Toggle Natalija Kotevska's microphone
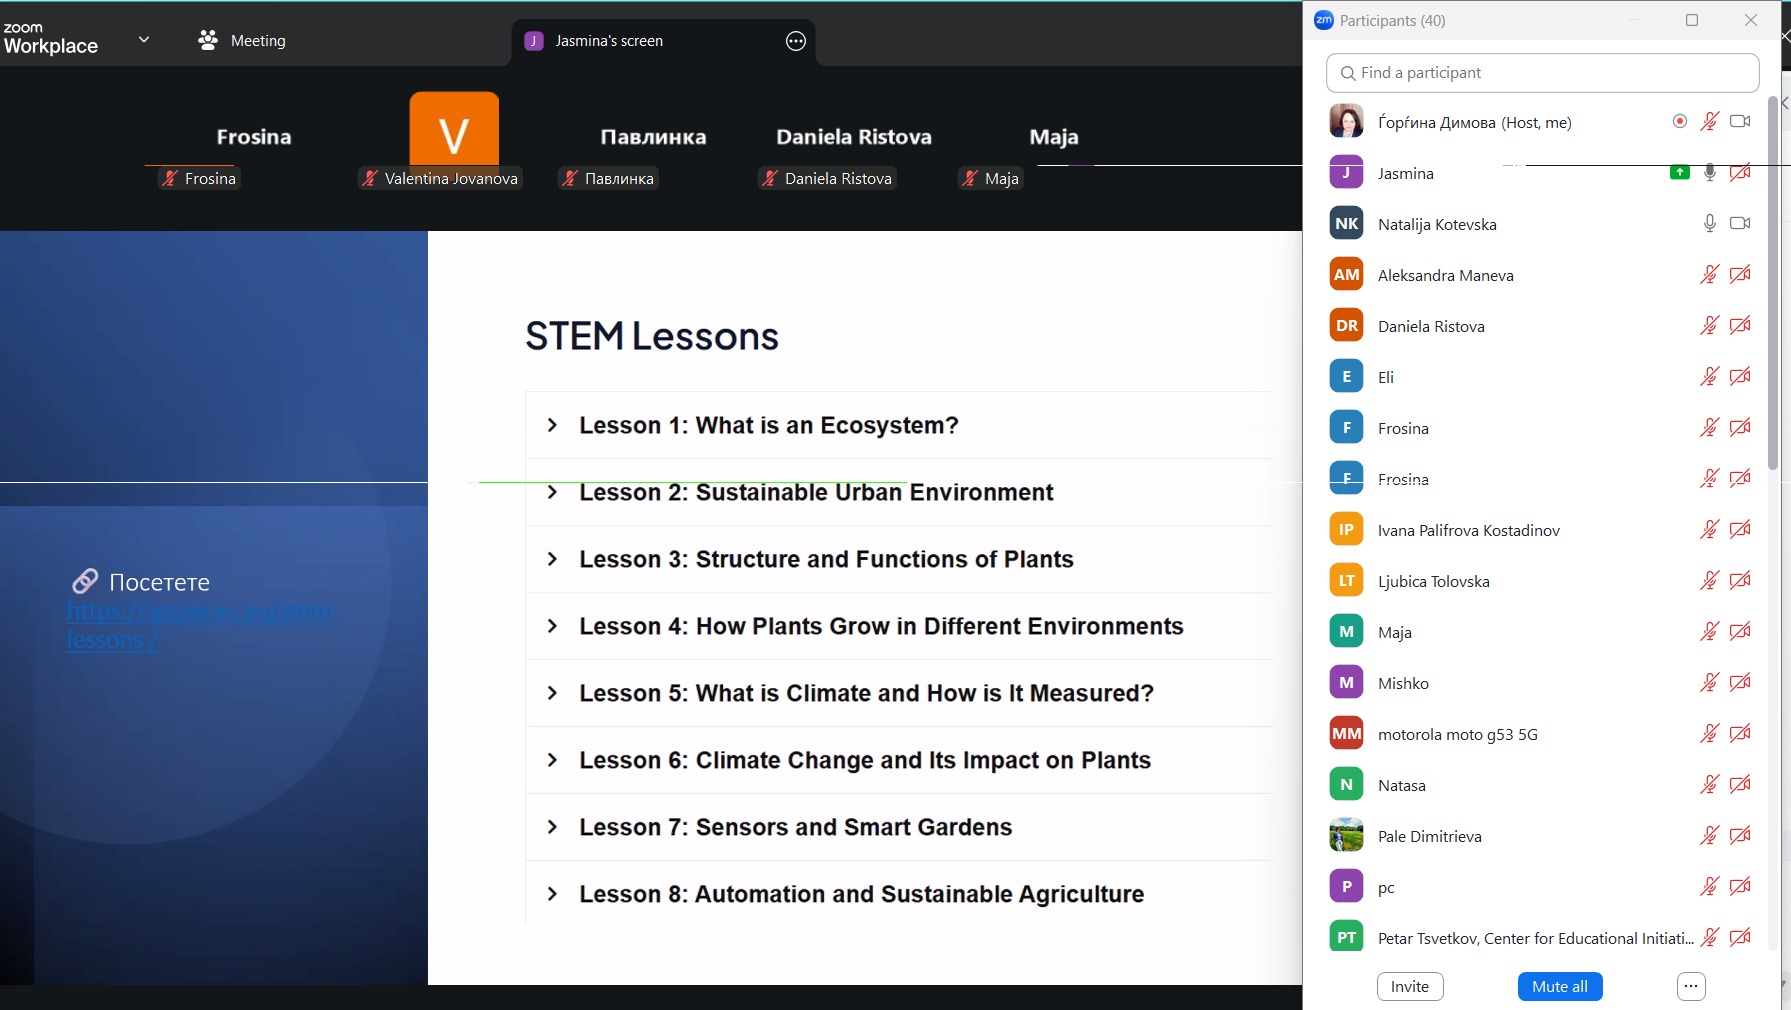Screen dimensions: 1791x1010 click(x=1709, y=224)
